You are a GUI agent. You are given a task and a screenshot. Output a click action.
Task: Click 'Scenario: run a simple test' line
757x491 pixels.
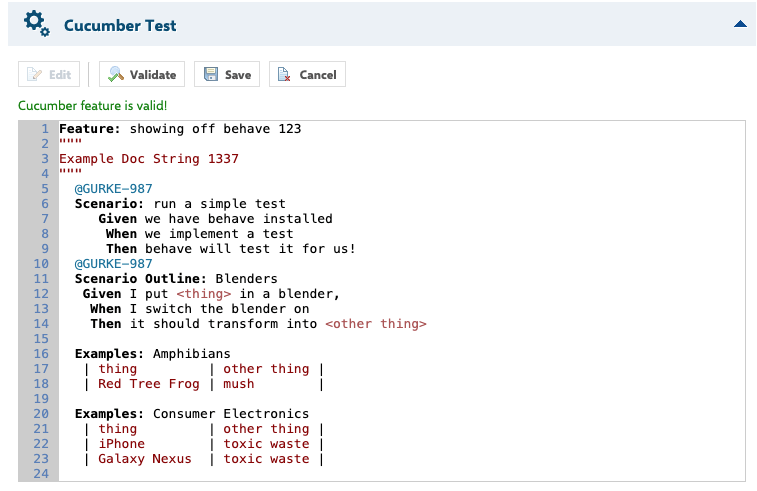180,204
